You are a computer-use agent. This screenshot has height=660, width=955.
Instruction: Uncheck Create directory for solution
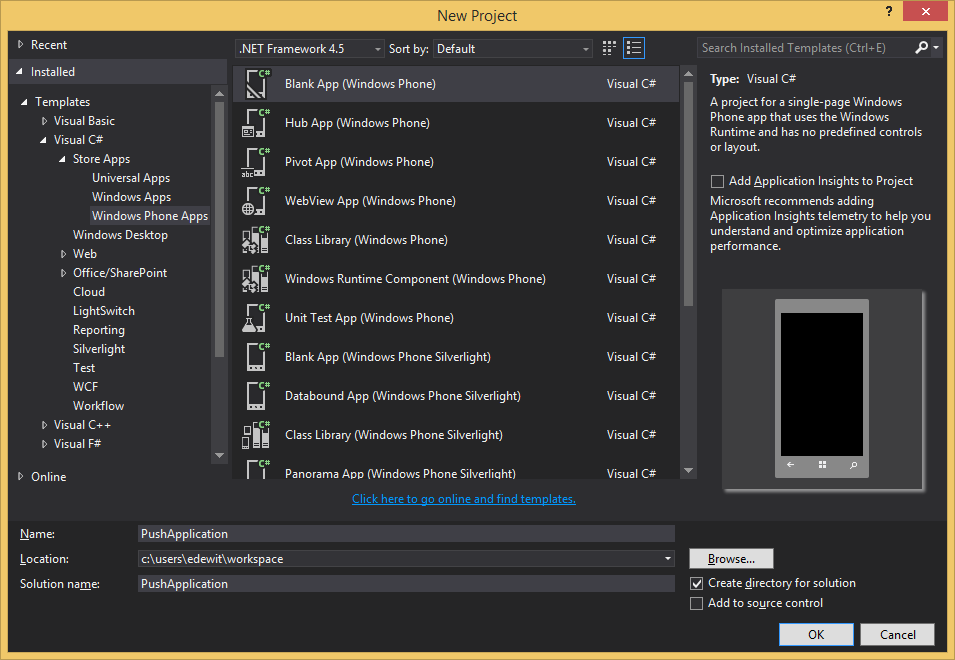tap(697, 583)
